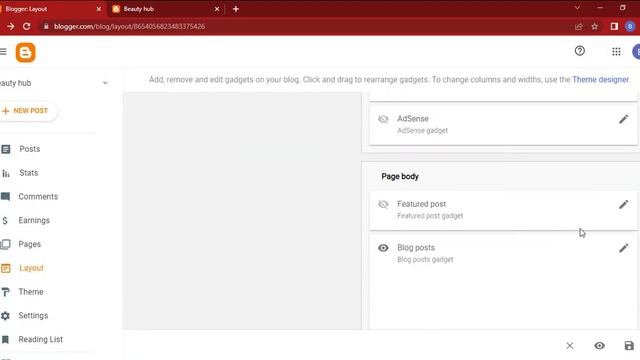Open Comments in the sidebar

[38, 197]
